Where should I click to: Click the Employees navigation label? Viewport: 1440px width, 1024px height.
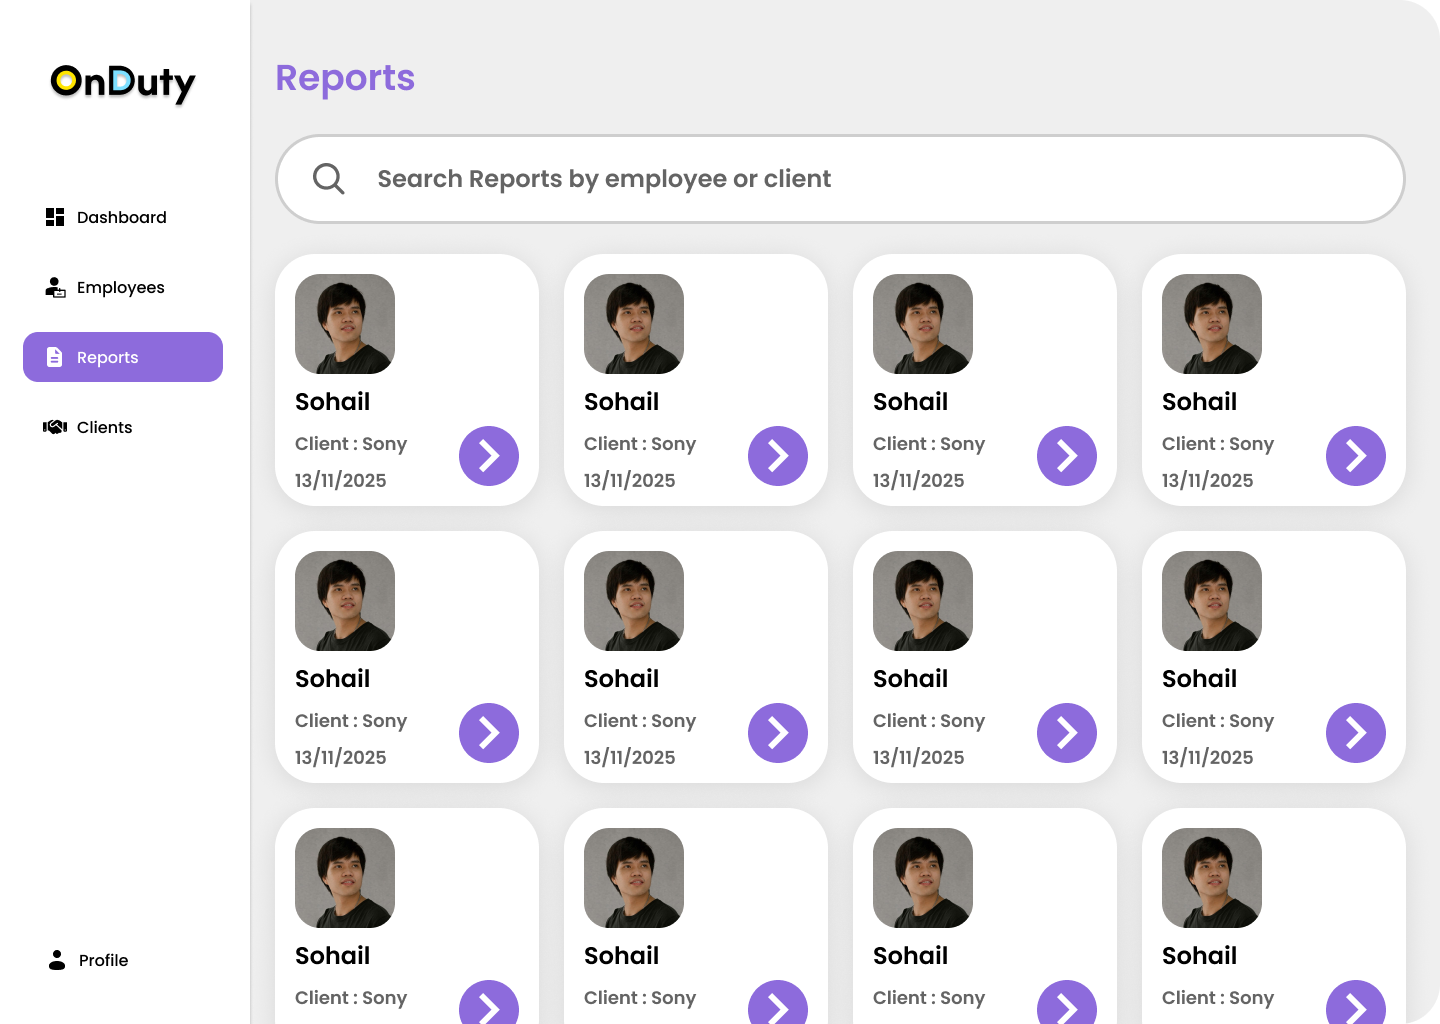point(120,287)
